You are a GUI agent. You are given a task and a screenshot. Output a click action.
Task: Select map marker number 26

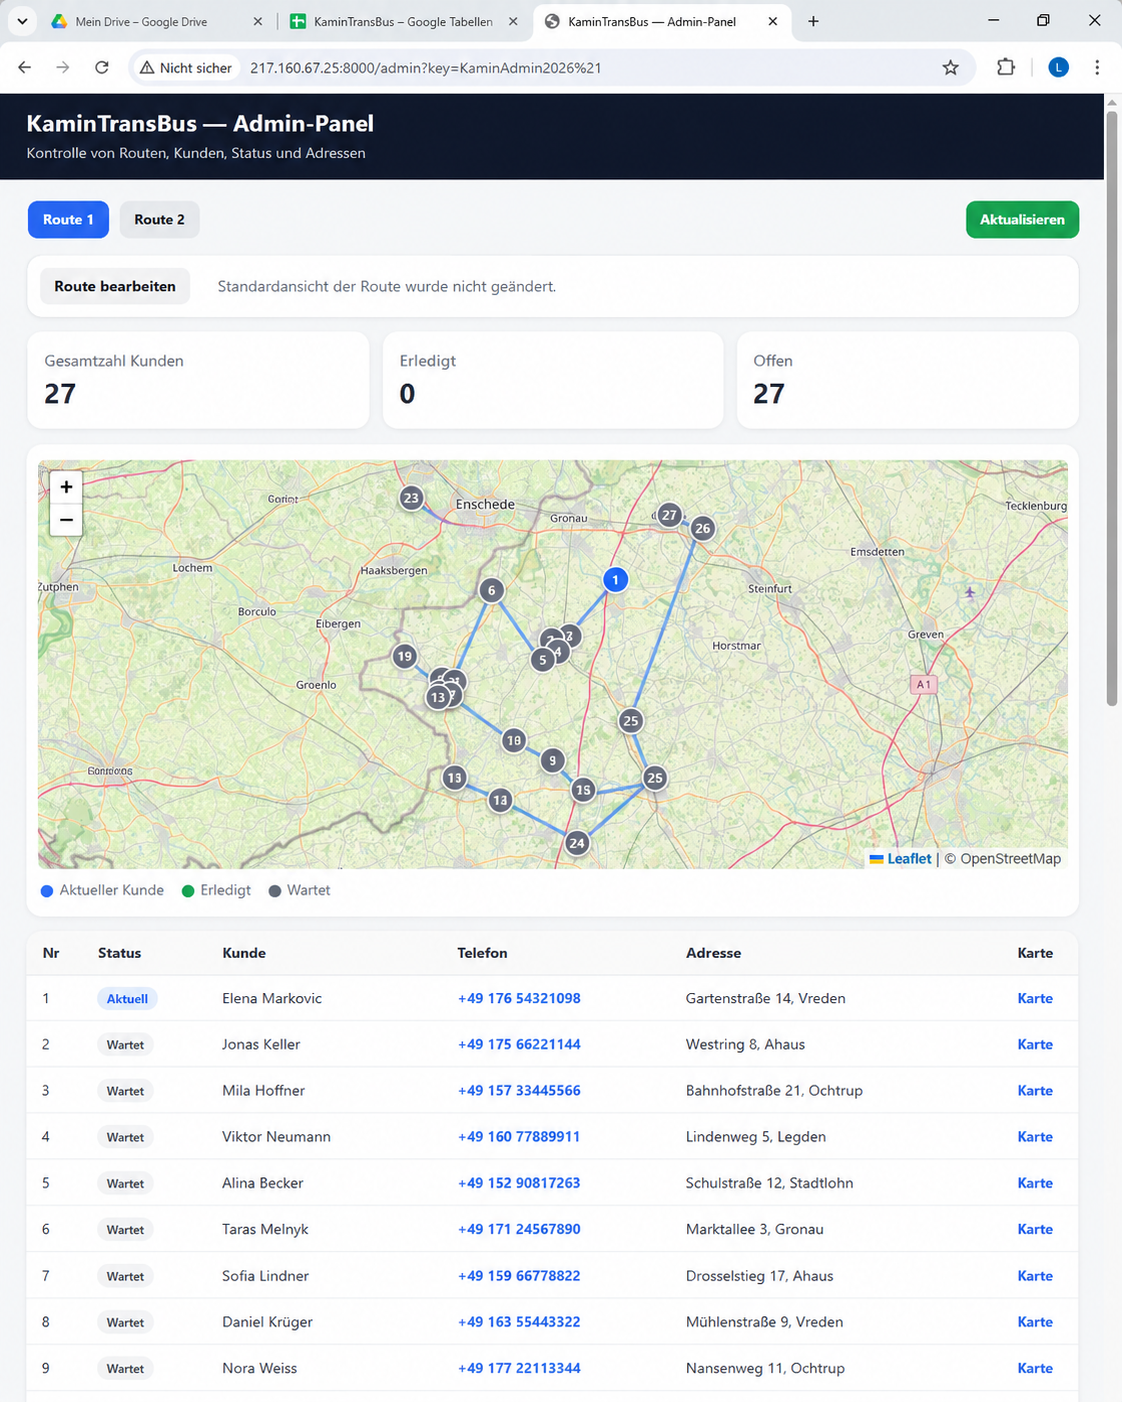pyautogui.click(x=703, y=528)
